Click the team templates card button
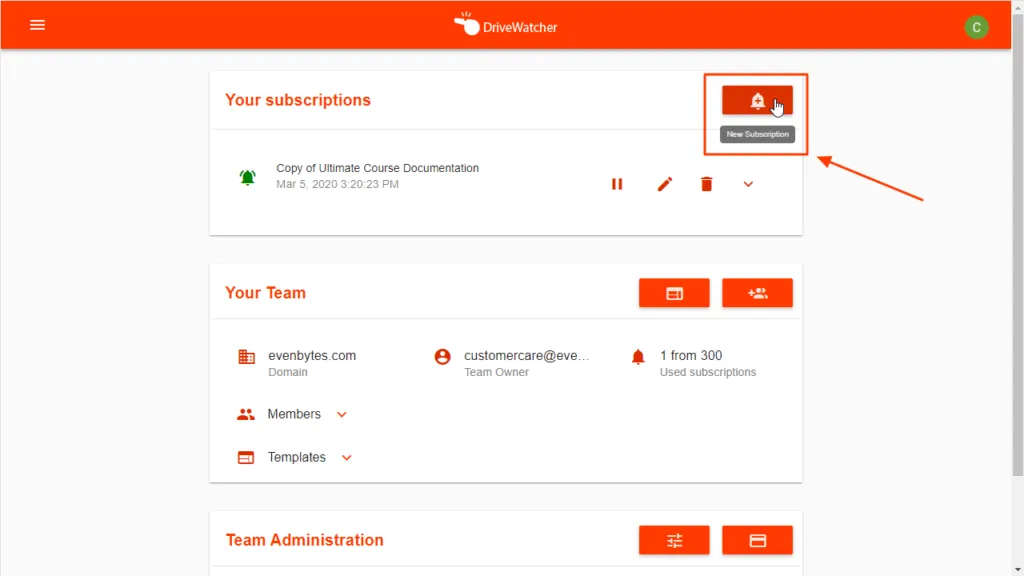The image size is (1024, 576). tap(674, 293)
